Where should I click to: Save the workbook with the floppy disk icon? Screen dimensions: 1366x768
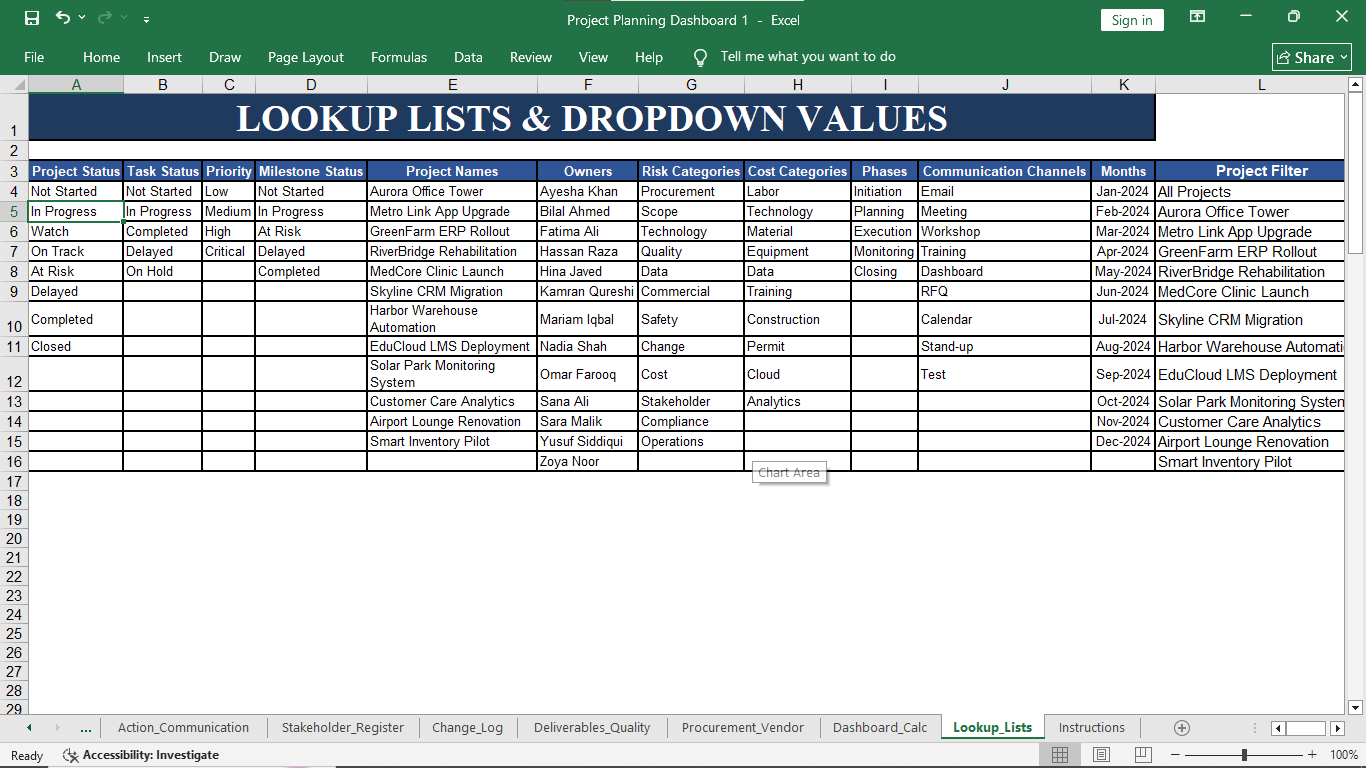point(32,18)
